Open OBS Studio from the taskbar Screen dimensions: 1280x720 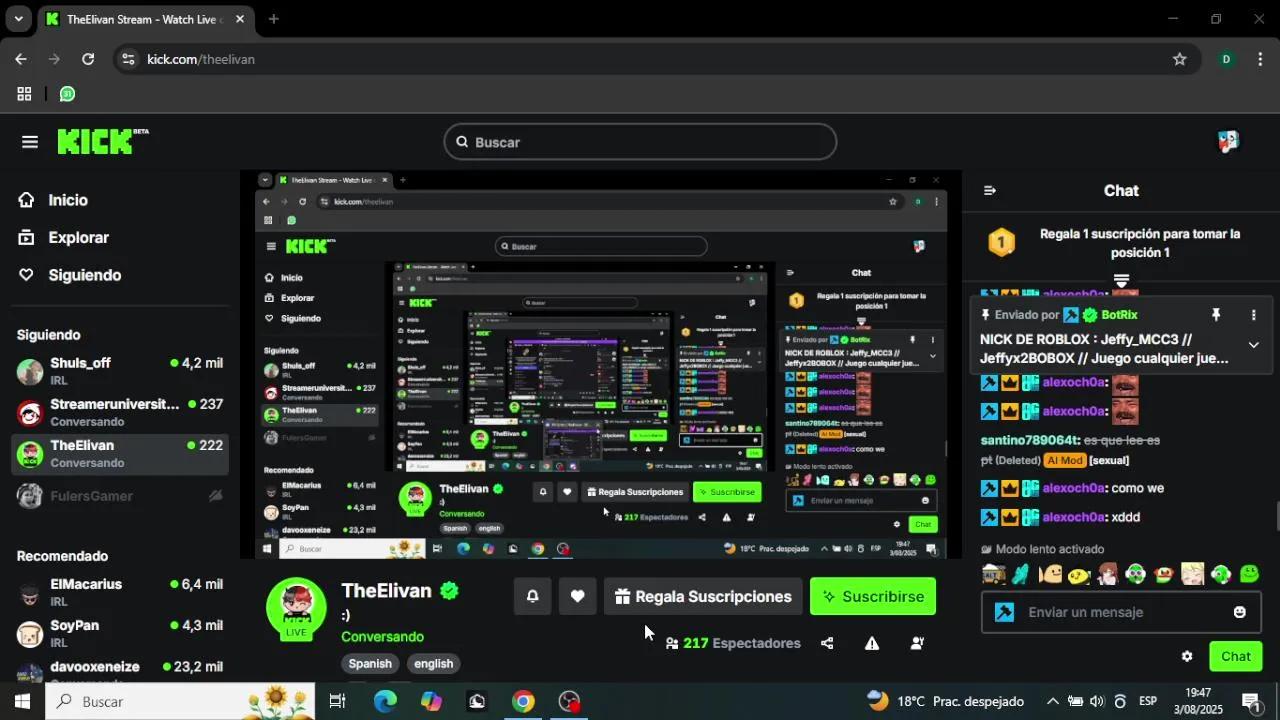569,701
